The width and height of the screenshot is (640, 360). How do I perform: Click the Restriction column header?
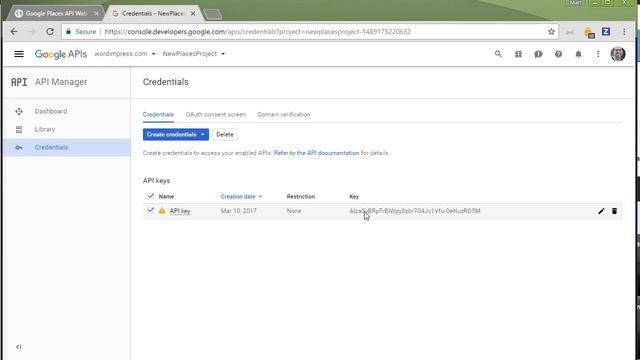[x=301, y=197]
